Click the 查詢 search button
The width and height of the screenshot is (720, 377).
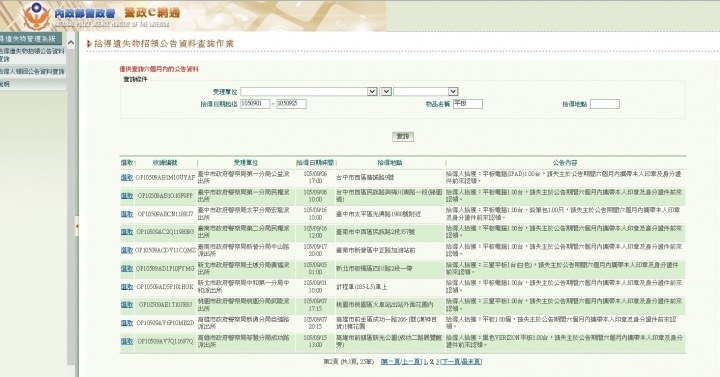pos(403,136)
